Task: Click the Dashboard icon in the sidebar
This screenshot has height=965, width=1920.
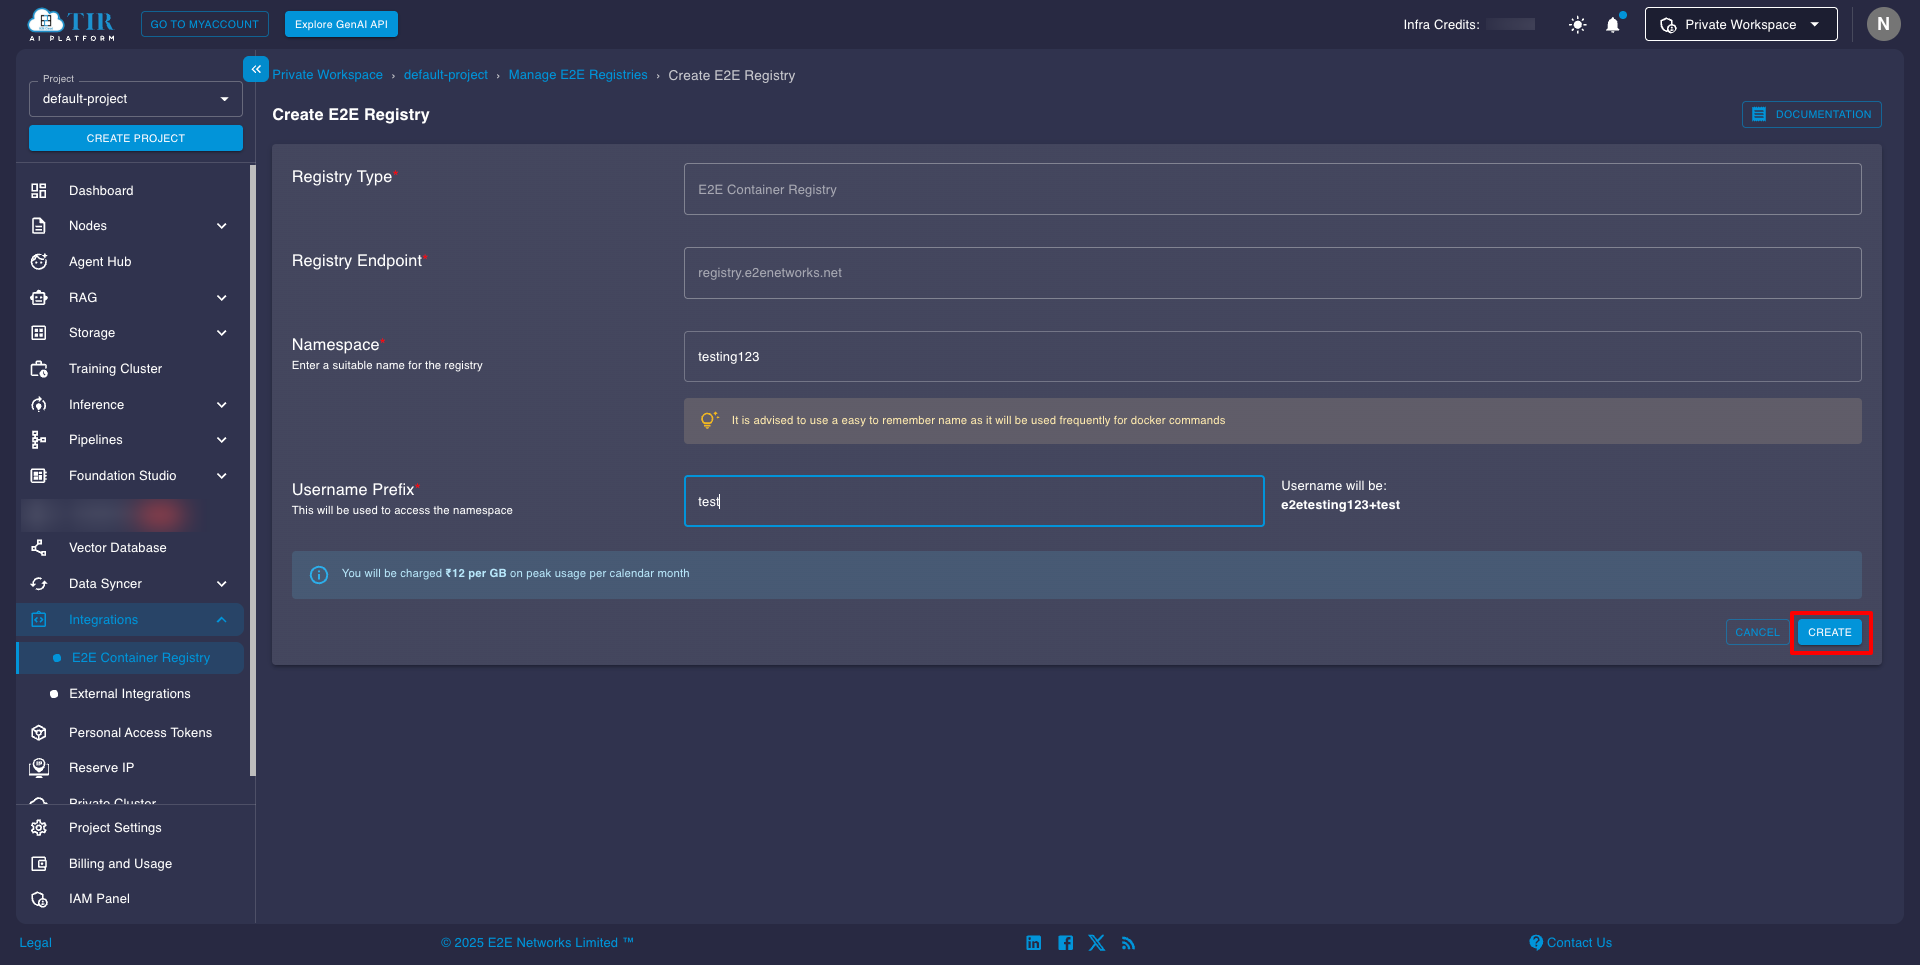Action: coord(39,191)
